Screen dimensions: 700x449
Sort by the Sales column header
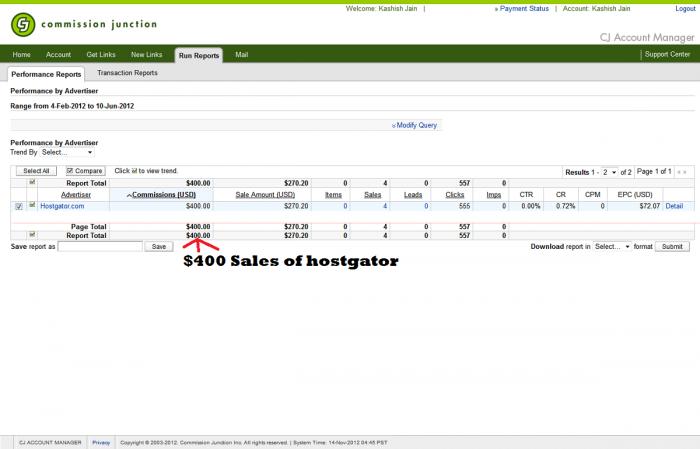(373, 195)
